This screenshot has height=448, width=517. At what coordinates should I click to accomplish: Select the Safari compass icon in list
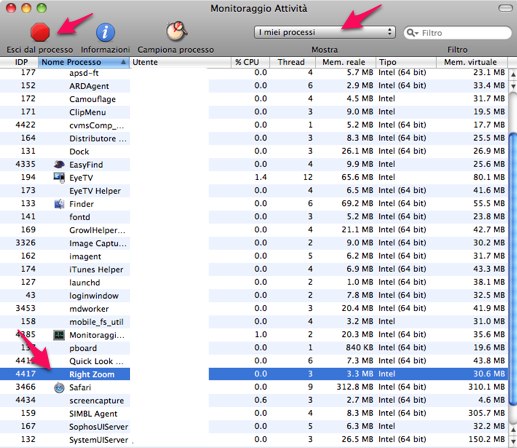(59, 387)
